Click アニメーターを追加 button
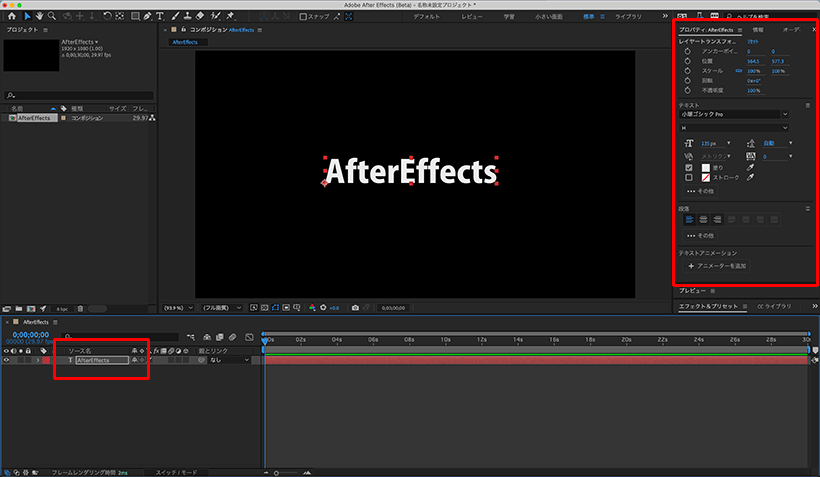Screen dimensions: 820x477 point(716,266)
